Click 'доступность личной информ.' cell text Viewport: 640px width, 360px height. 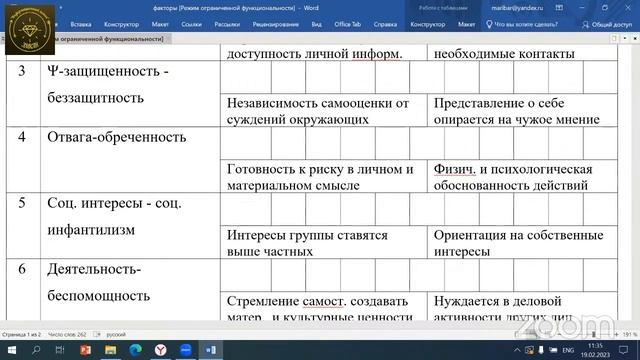pyautogui.click(x=314, y=53)
